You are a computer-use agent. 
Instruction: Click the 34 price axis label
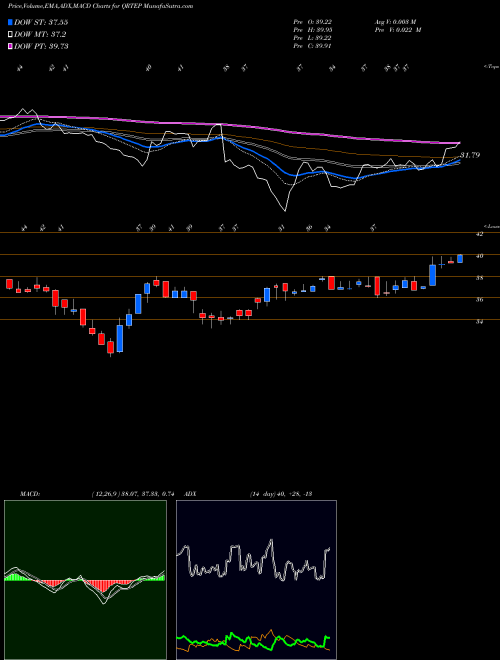tap(479, 322)
